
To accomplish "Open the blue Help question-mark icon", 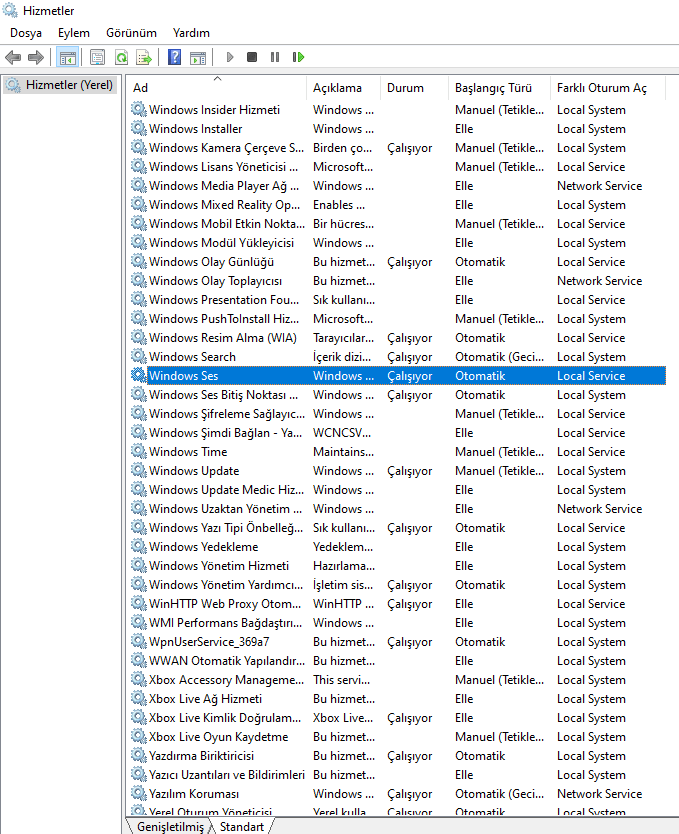I will [174, 57].
